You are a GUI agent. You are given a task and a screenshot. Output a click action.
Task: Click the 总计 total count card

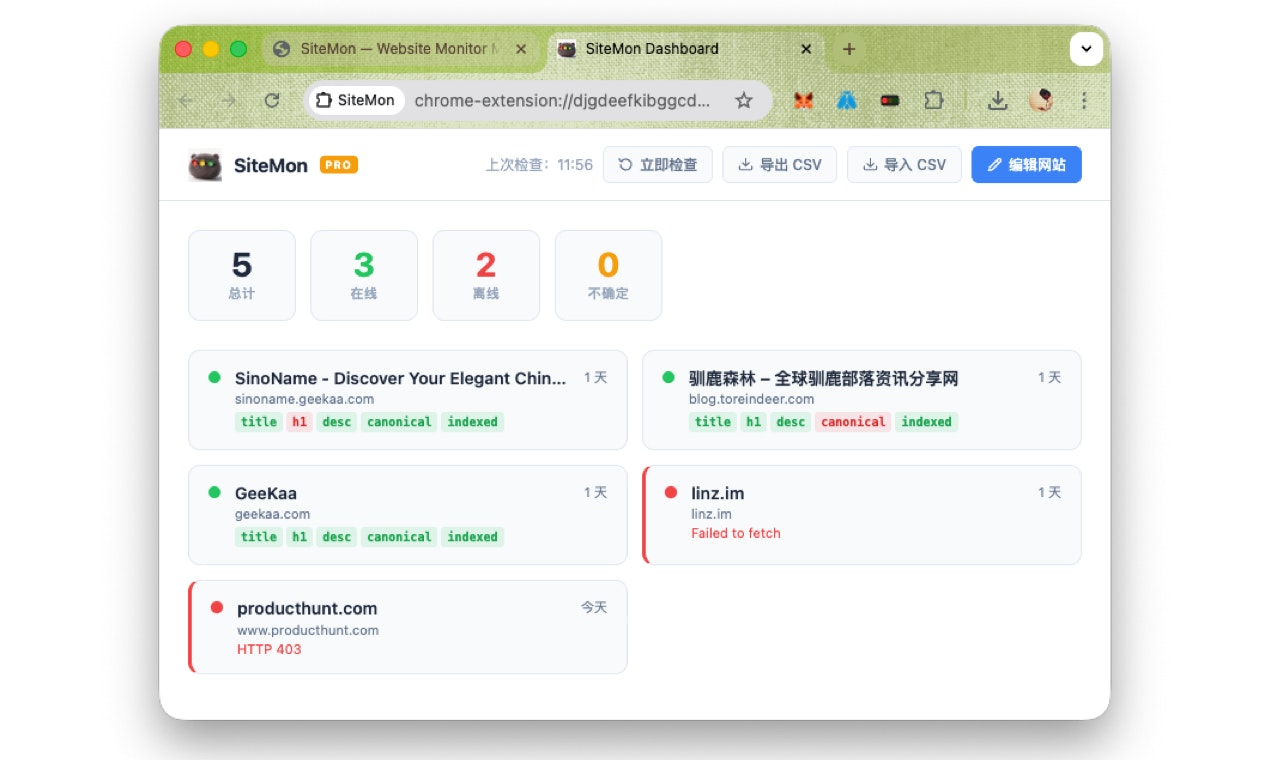coord(242,276)
